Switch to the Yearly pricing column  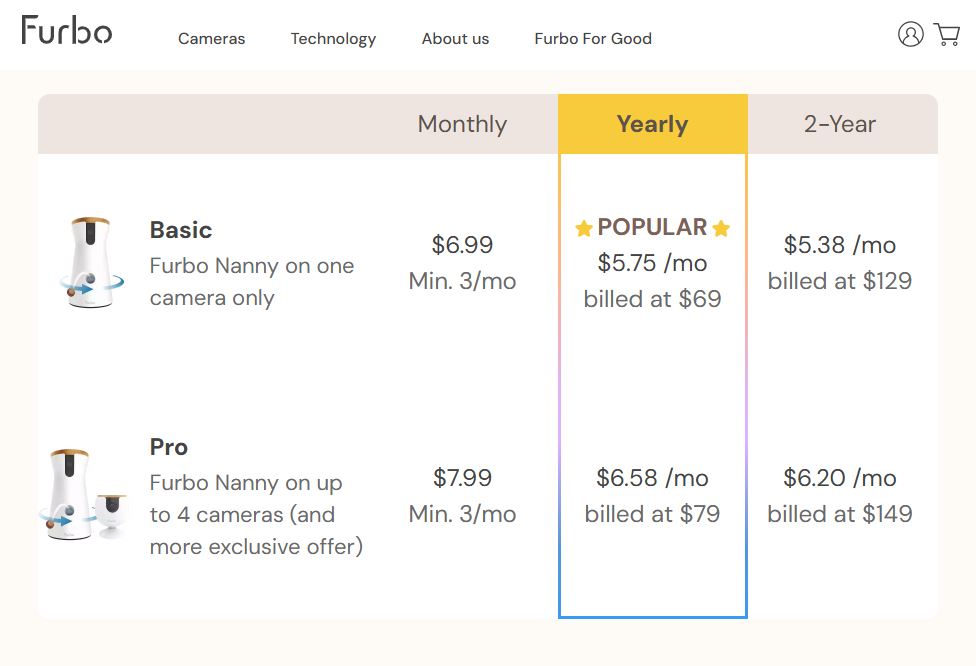[651, 124]
